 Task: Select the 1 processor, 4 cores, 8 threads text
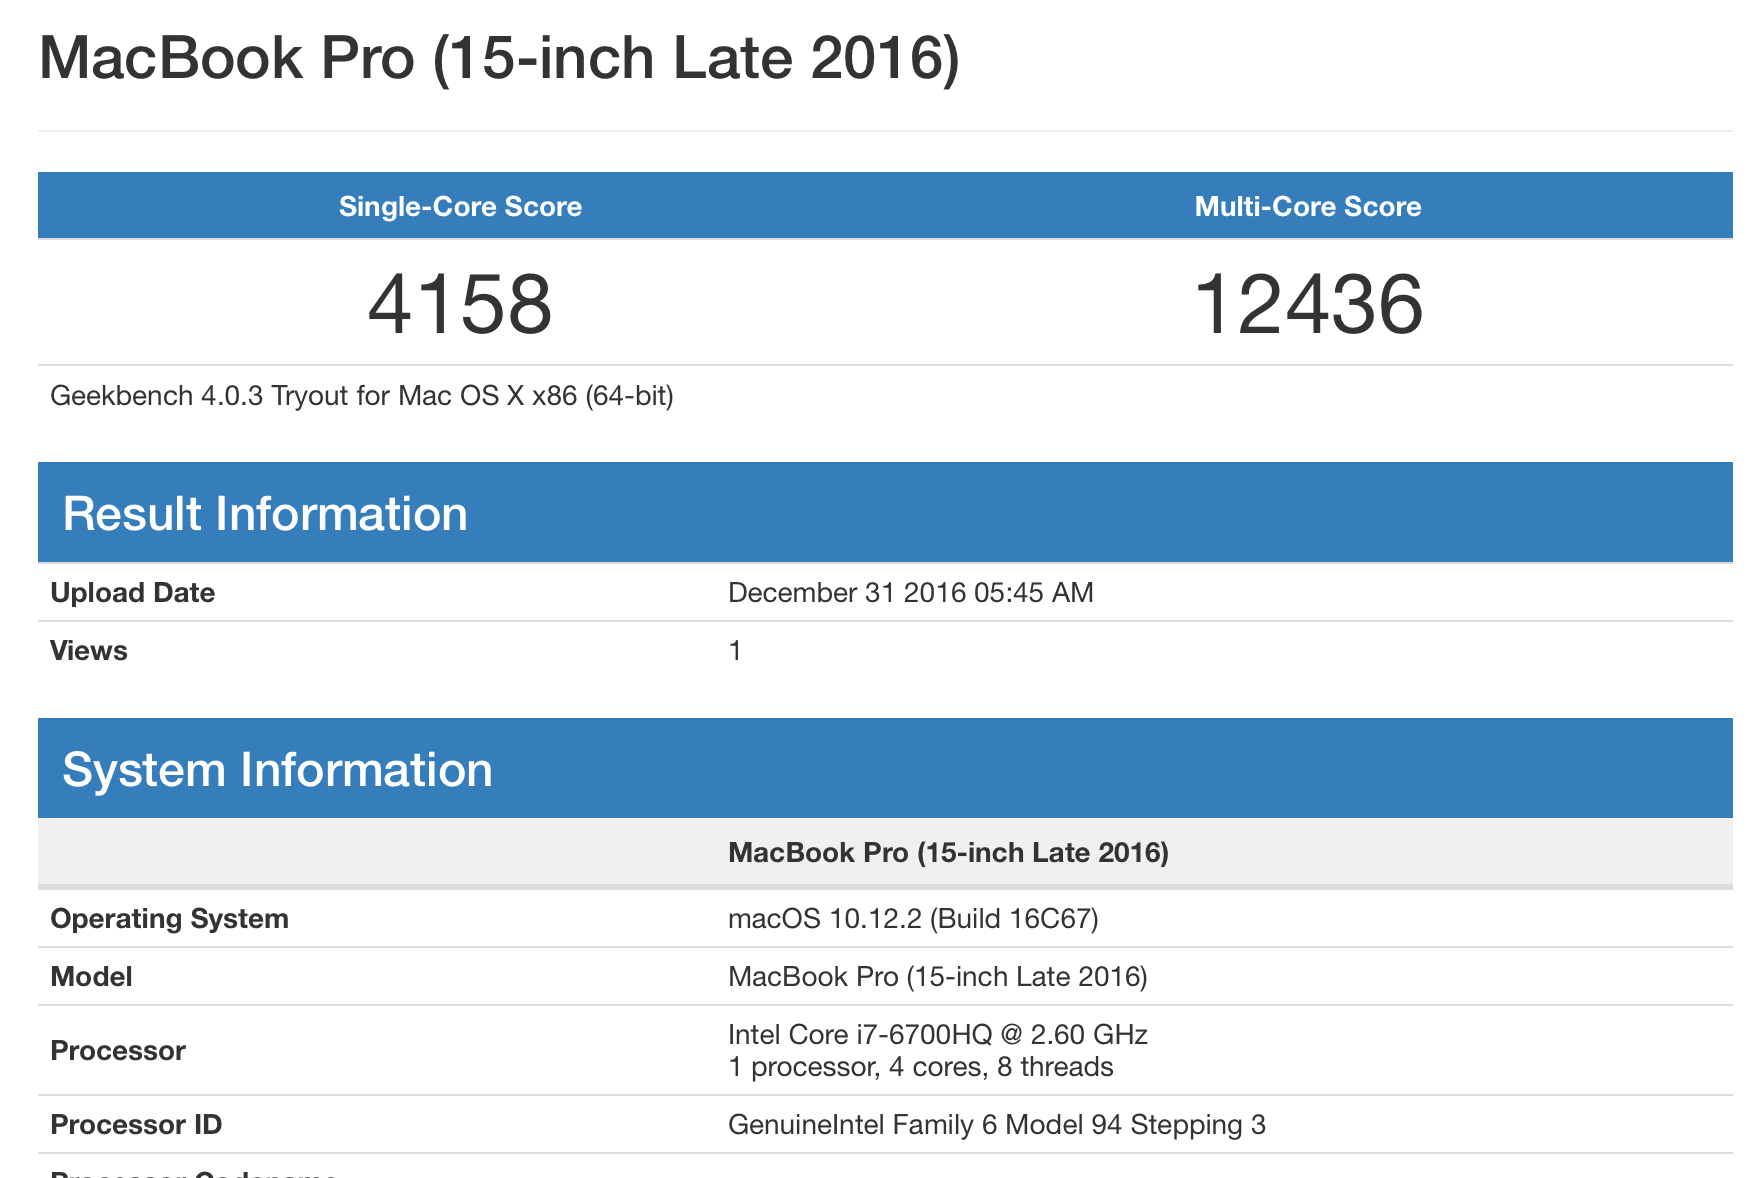point(921,1067)
